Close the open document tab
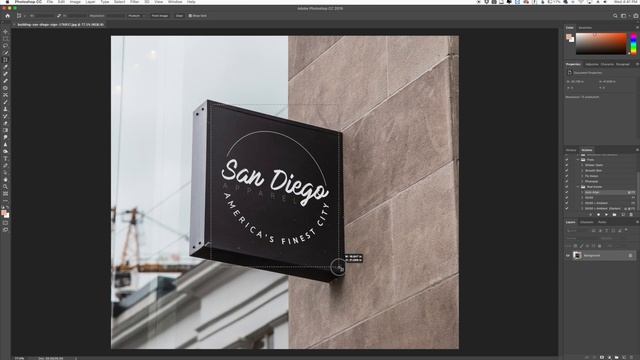This screenshot has width=640, height=360. click(15, 24)
